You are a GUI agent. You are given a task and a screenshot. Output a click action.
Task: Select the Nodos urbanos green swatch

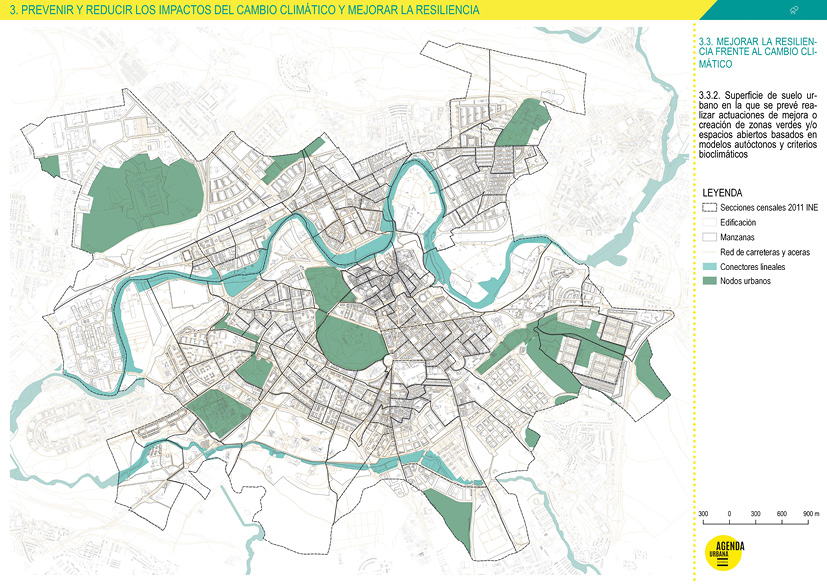coord(708,282)
